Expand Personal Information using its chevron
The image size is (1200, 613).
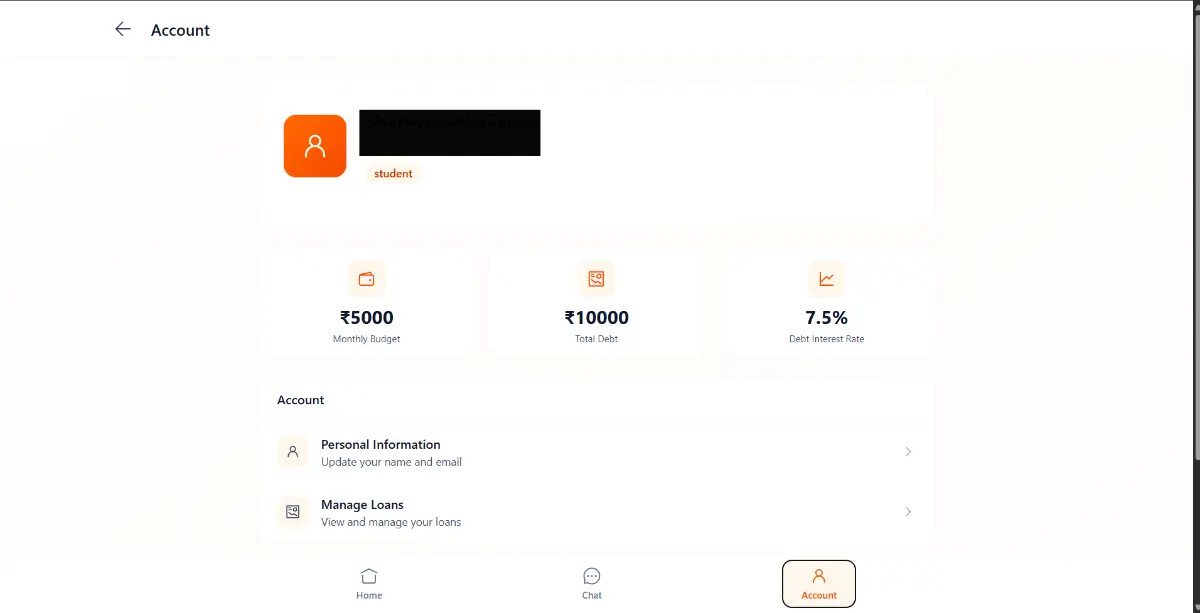tap(908, 451)
